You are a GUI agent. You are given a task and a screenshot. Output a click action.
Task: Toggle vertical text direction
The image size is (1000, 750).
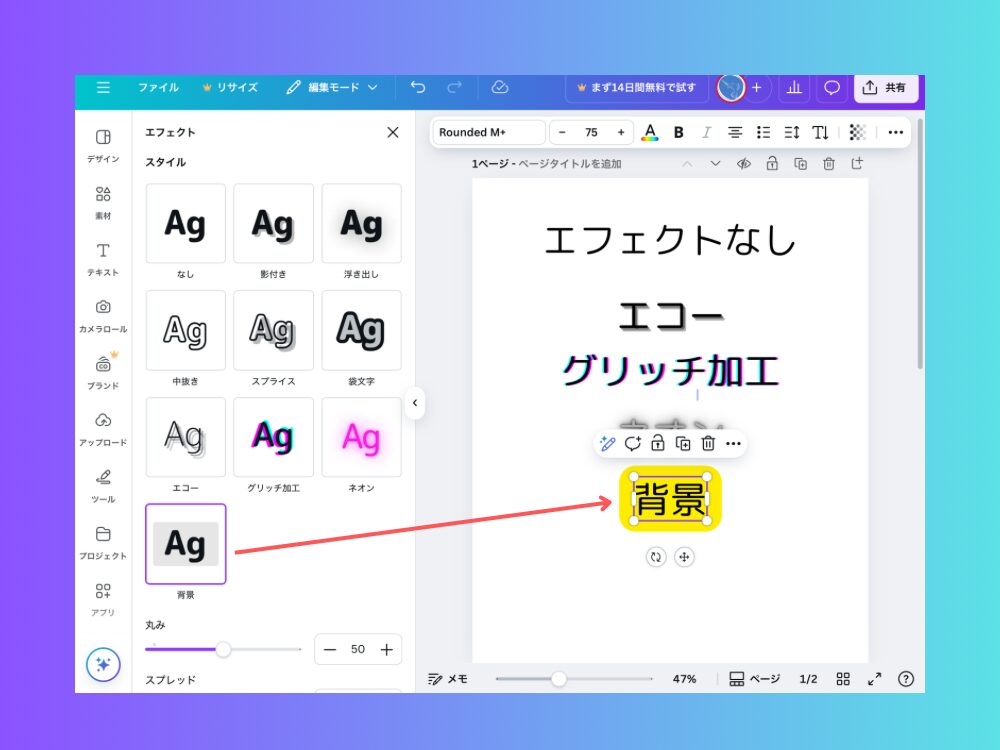click(x=820, y=132)
